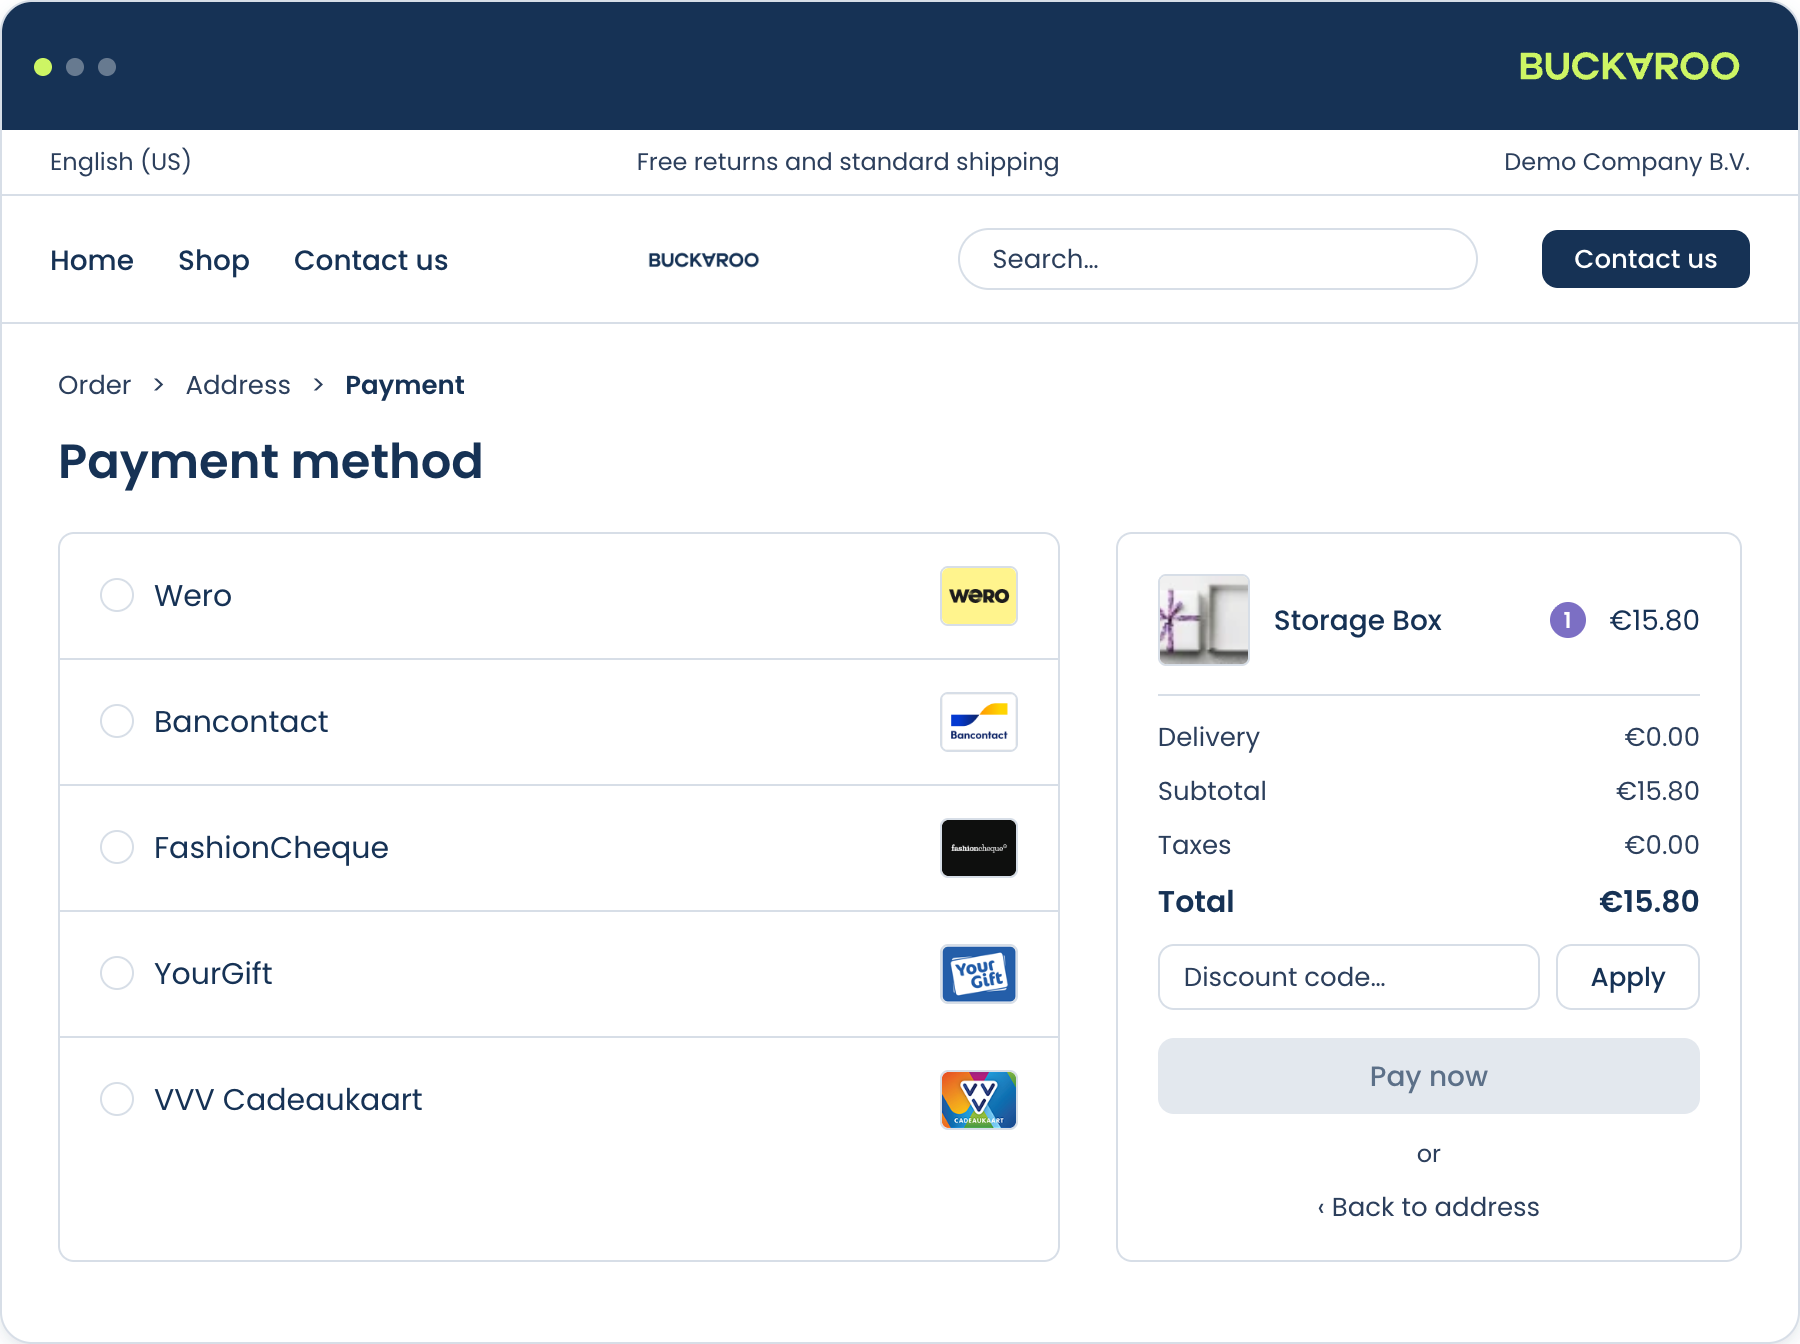Click the VVV Cadeaukaart logo icon

click(x=979, y=1100)
